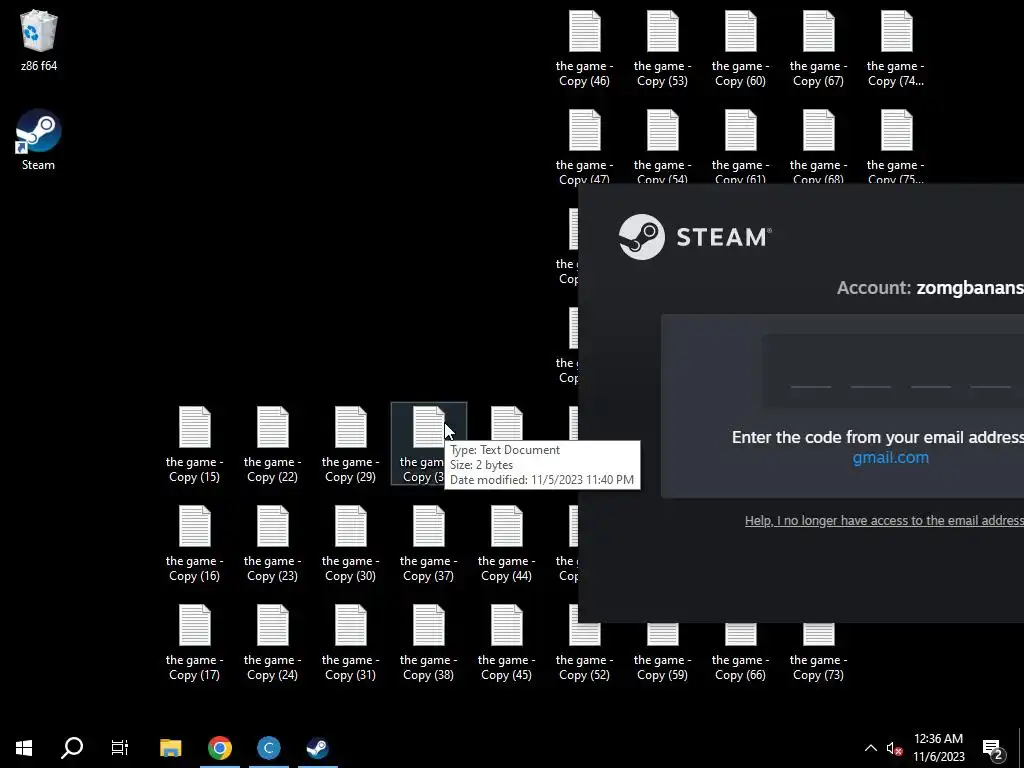1024x768 pixels.
Task: Select the game - Copy (37) file
Action: [x=428, y=544]
